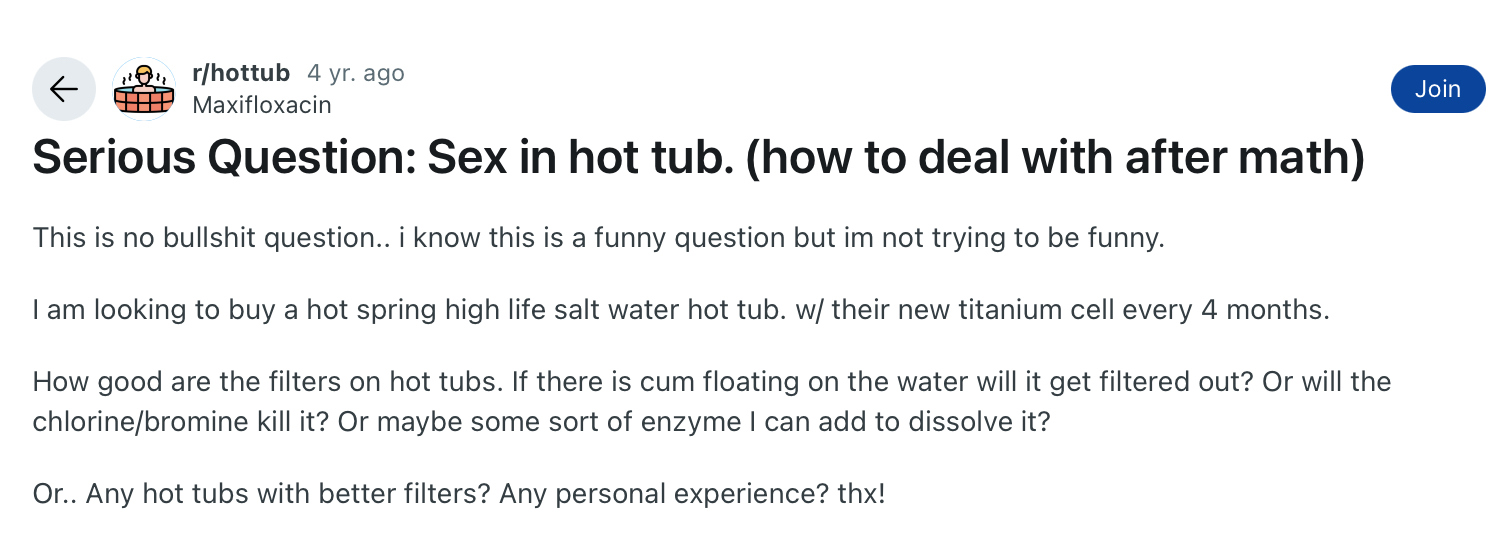Click the final line 'Any hot tubs with better filters?'
1511x544 pixels.
click(x=459, y=494)
